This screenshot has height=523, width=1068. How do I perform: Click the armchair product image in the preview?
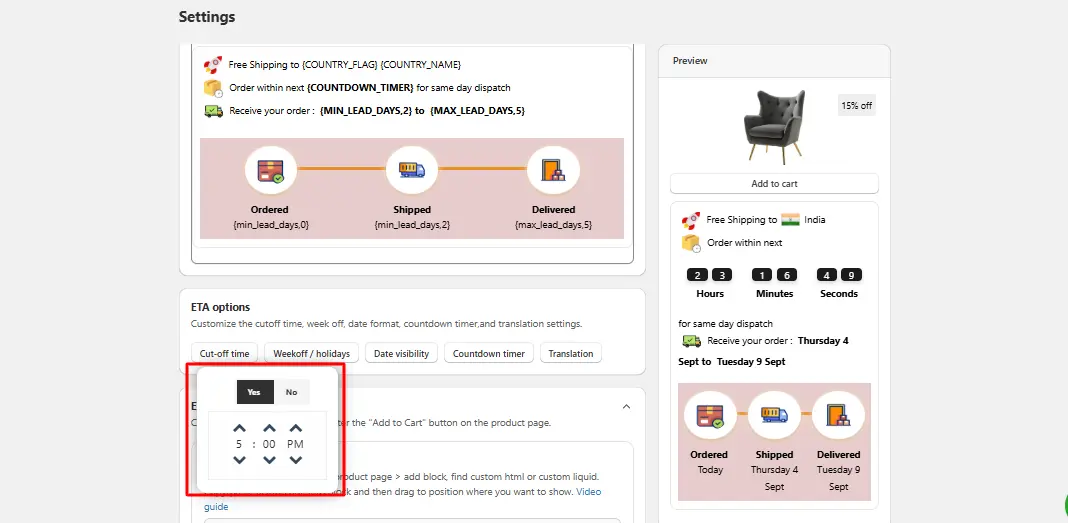775,127
